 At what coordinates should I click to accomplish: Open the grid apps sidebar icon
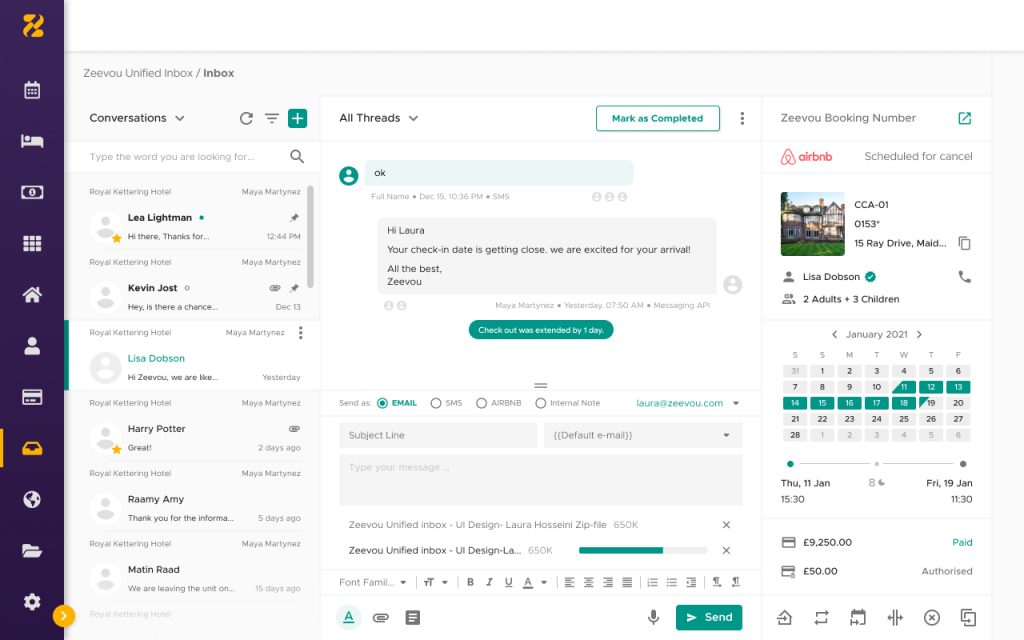tap(32, 244)
